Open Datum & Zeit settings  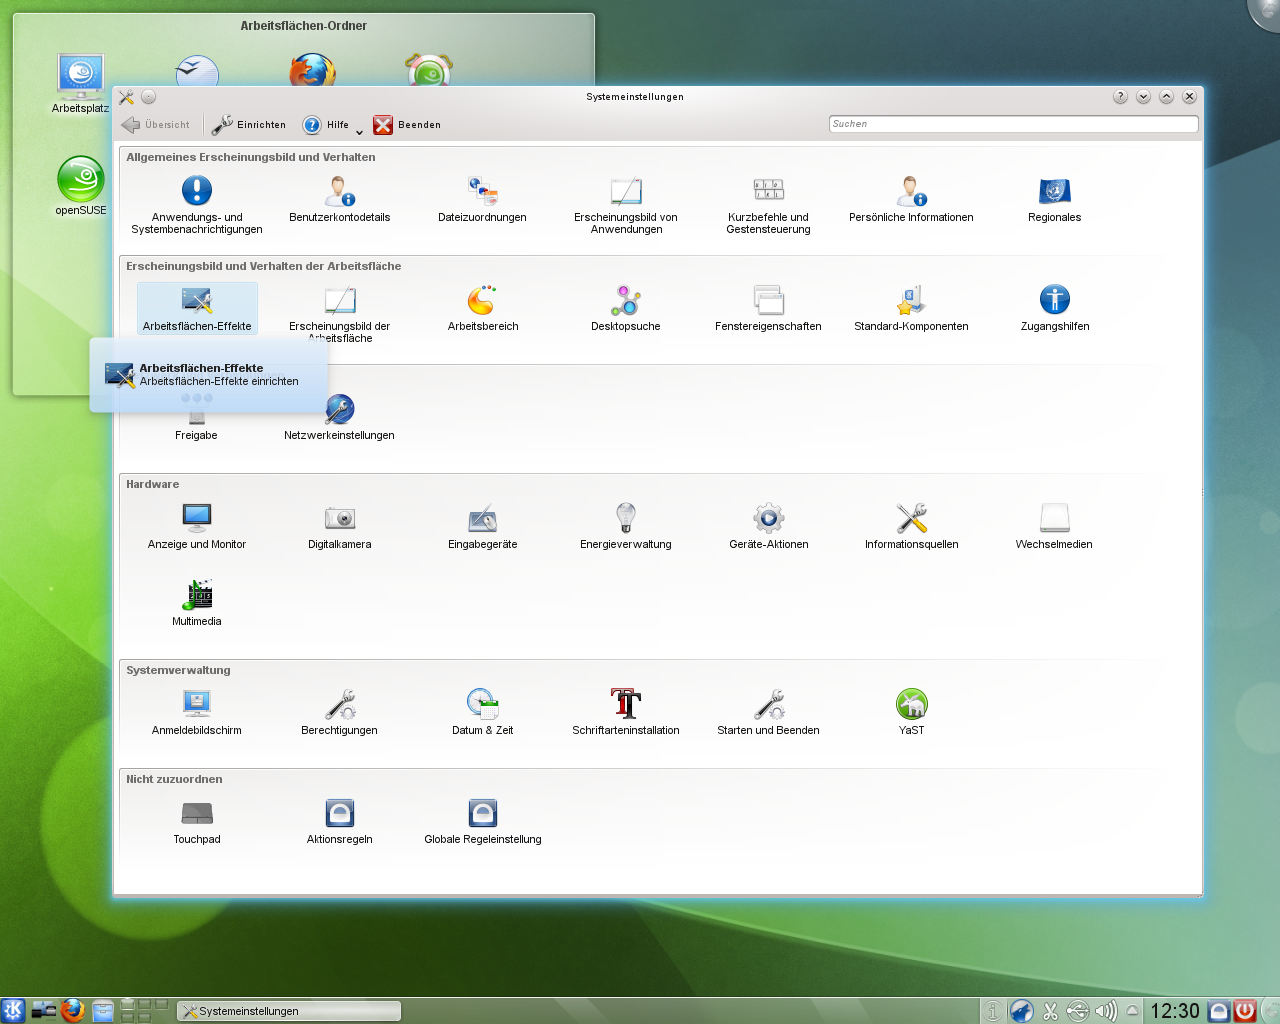coord(482,705)
